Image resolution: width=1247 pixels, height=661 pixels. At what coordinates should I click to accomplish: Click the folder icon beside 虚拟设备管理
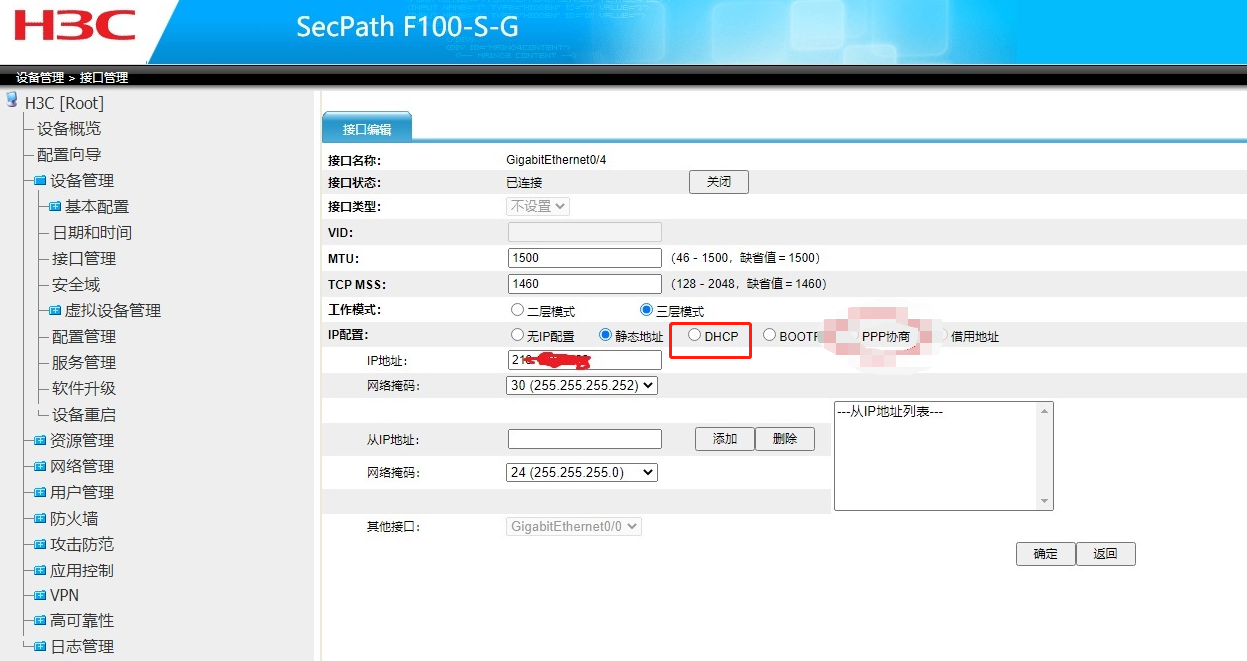[55, 311]
